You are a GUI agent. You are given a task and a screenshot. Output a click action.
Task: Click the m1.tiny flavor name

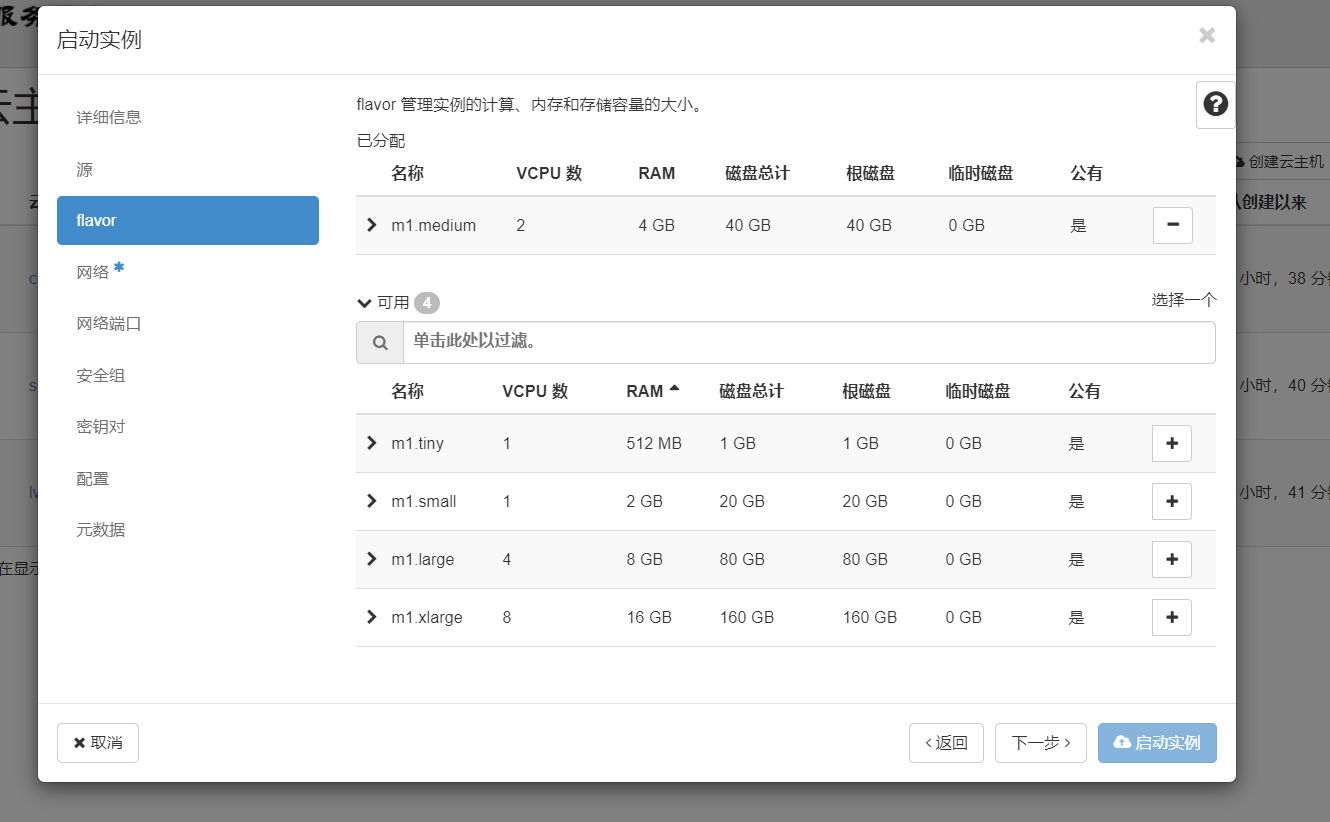point(417,443)
